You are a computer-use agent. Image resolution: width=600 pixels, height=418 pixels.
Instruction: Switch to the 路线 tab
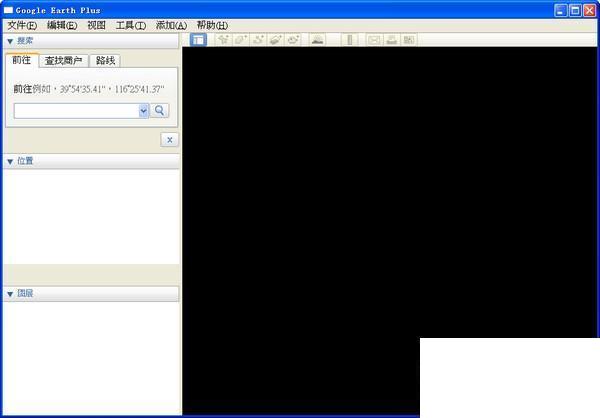[105, 61]
